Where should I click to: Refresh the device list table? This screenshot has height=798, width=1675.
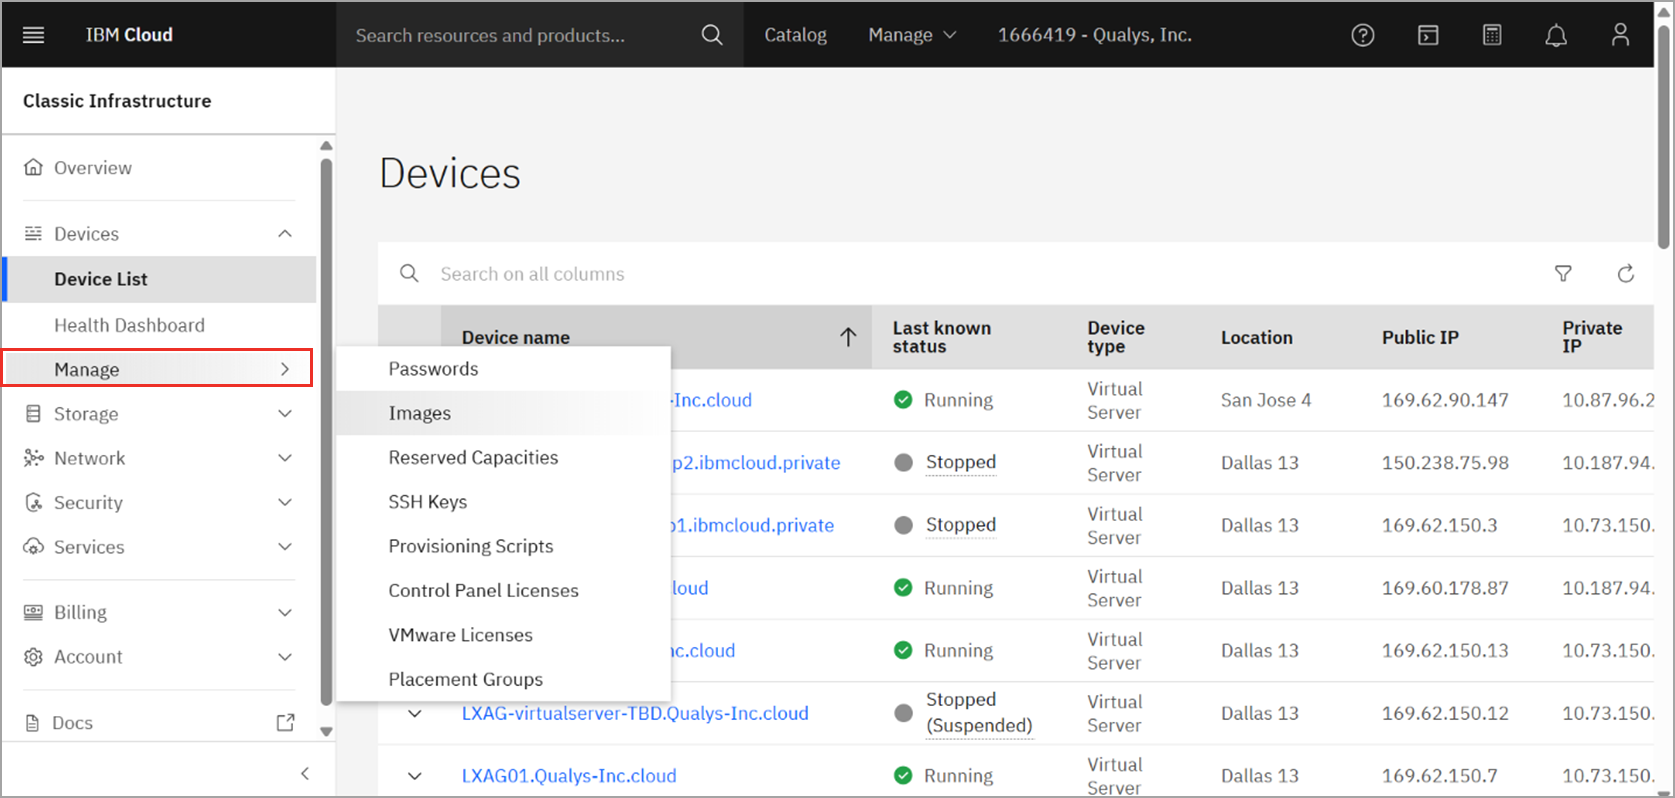1626,274
